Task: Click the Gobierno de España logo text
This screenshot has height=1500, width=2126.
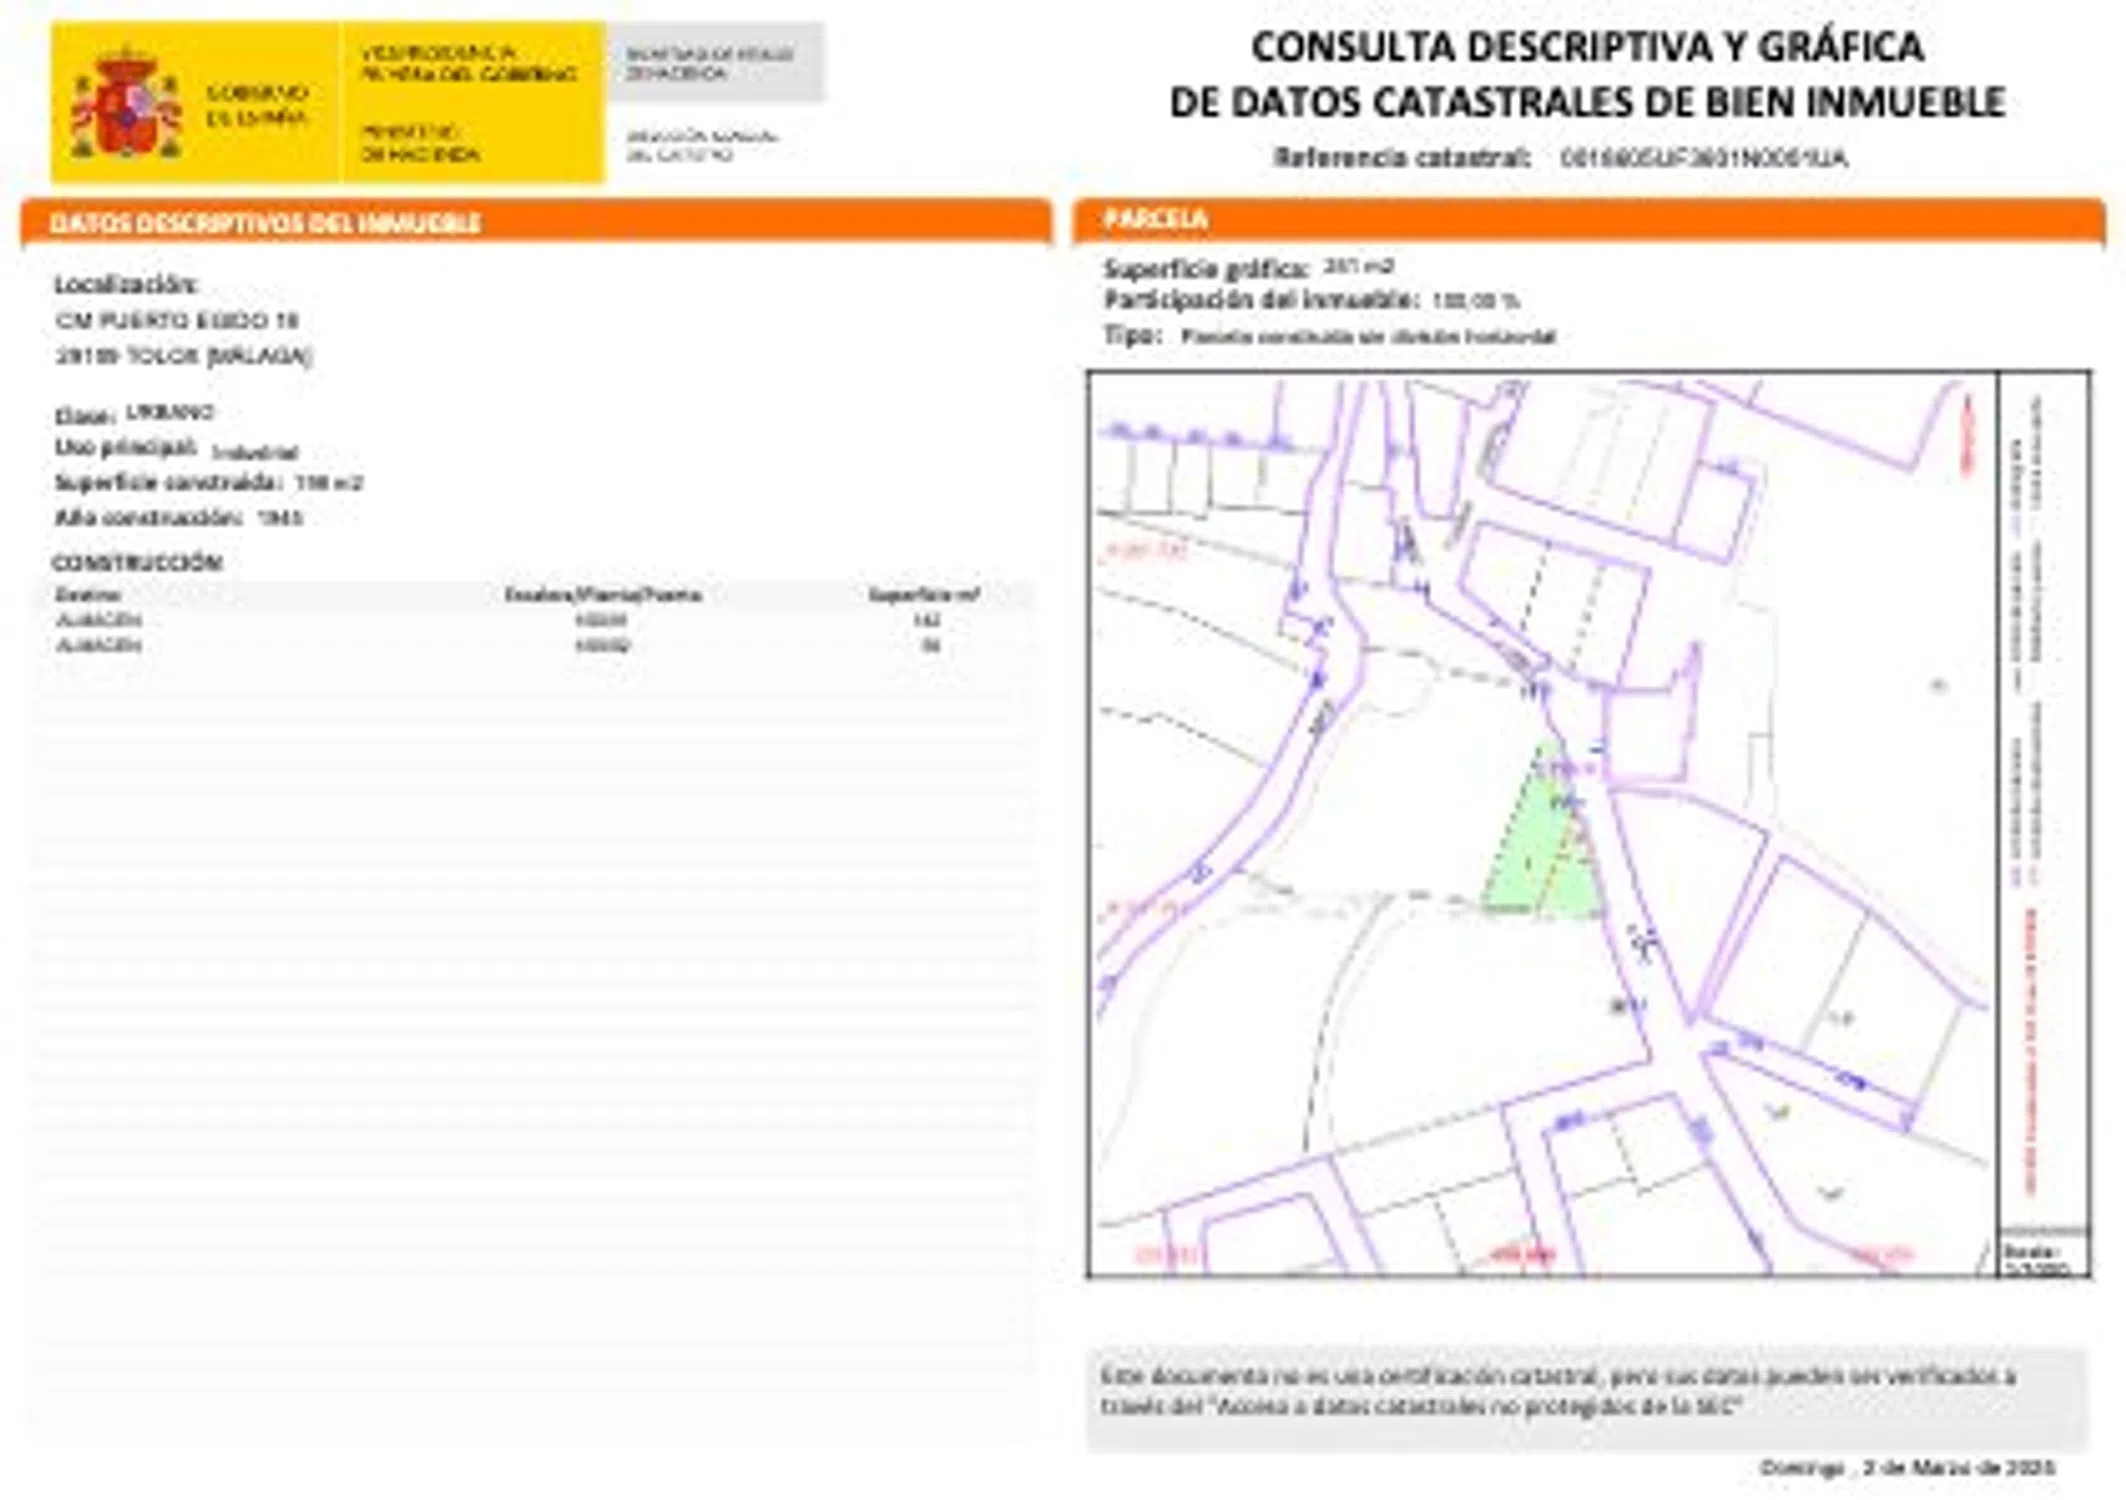Action: (x=256, y=105)
